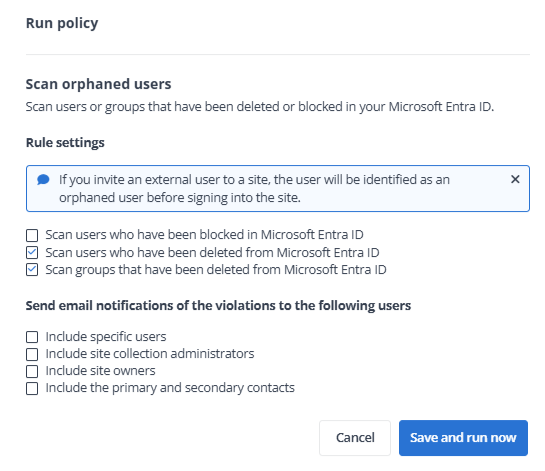Click Save and run now
545x471 pixels.
coord(463,438)
